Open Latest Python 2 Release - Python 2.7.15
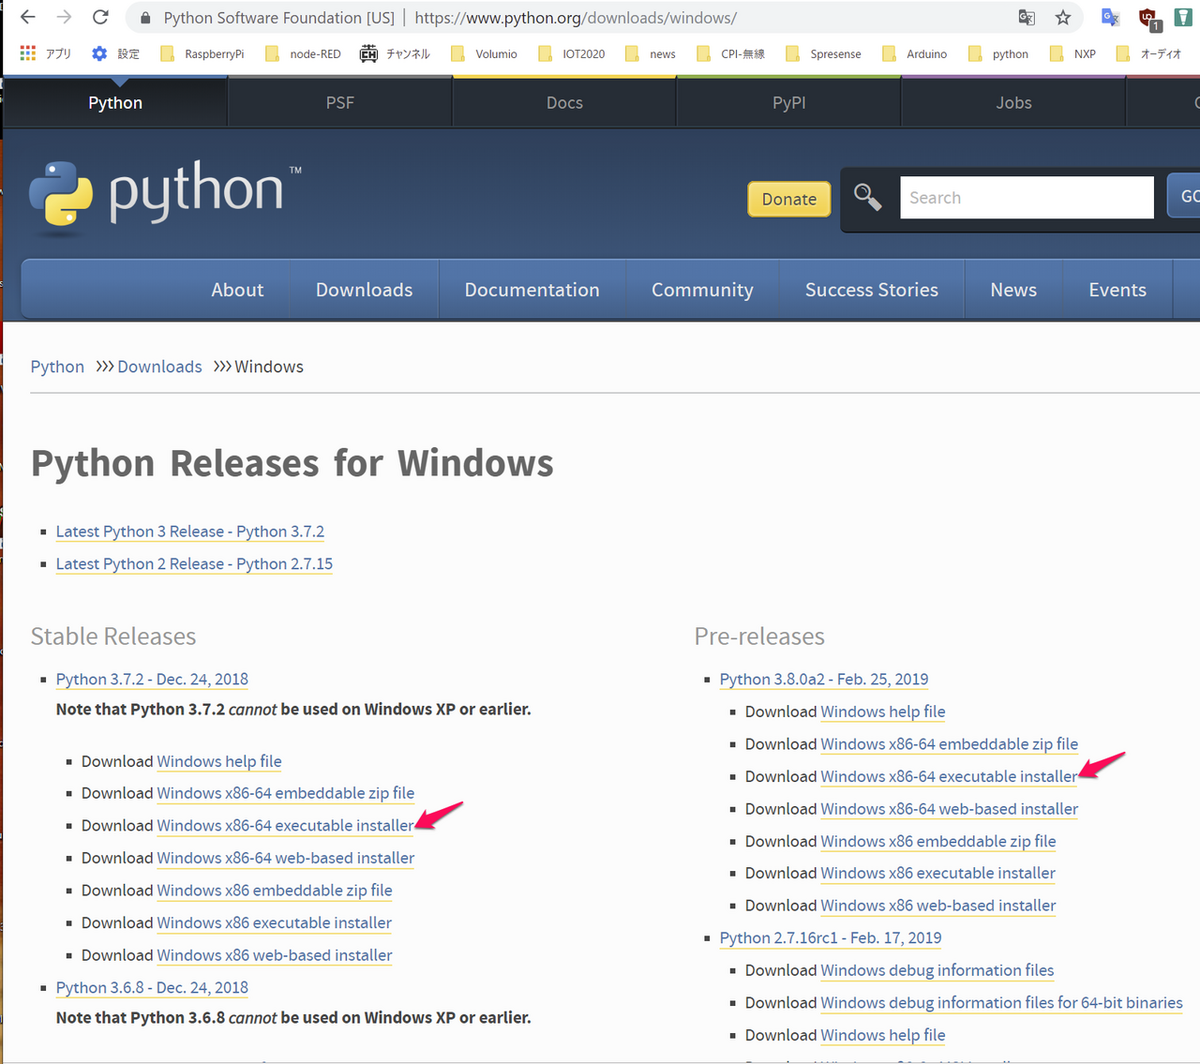1200x1064 pixels. (x=194, y=564)
